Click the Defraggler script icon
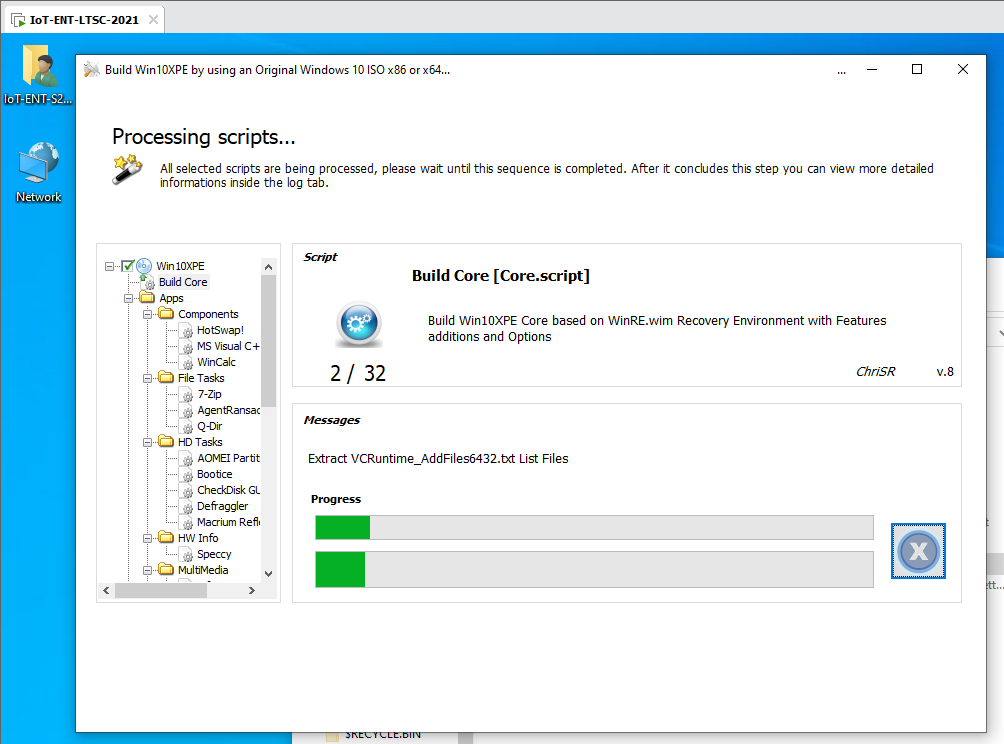The height and width of the screenshot is (744, 1004). pyautogui.click(x=186, y=506)
